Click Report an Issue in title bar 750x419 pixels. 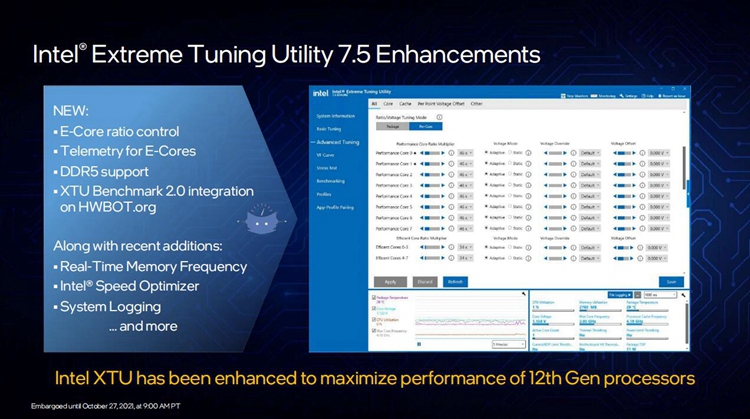(x=671, y=96)
